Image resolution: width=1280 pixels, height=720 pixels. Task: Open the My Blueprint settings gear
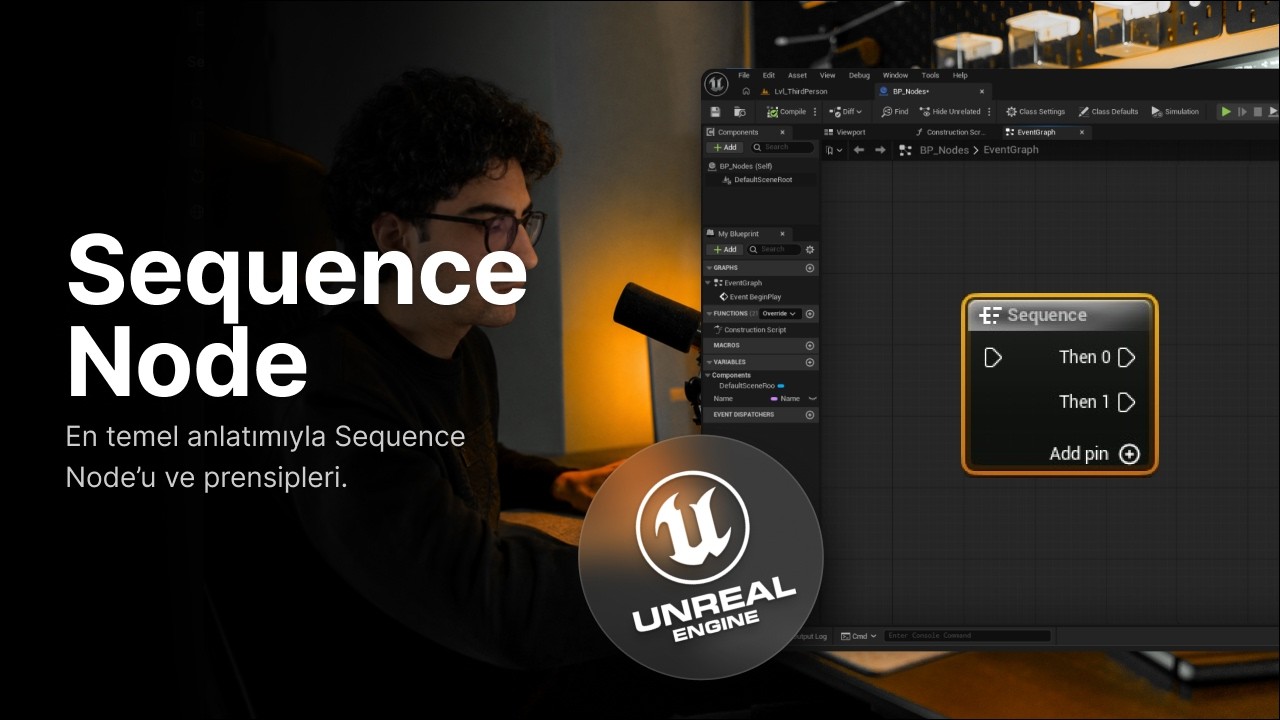810,249
